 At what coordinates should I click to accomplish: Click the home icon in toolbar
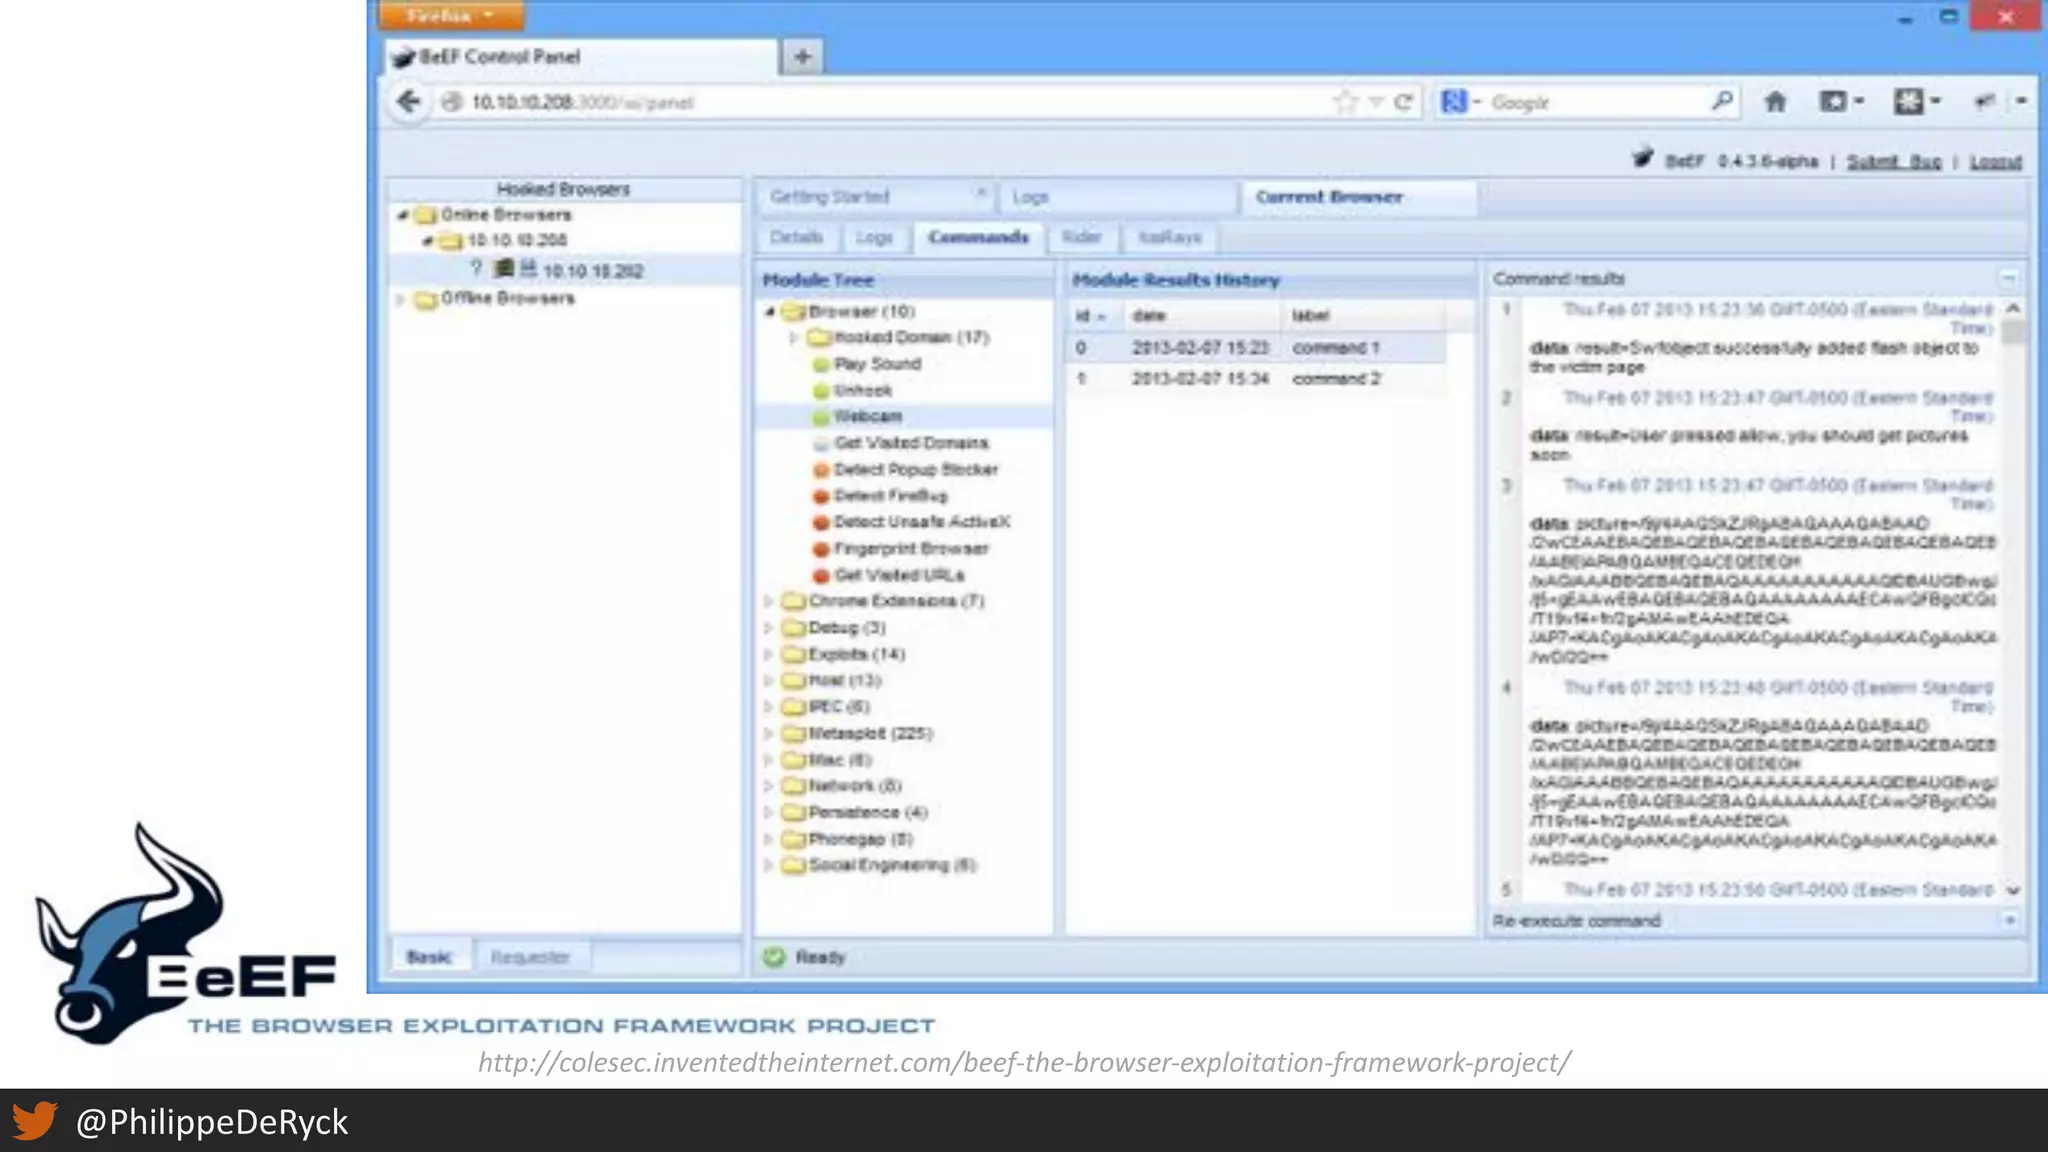[1775, 101]
